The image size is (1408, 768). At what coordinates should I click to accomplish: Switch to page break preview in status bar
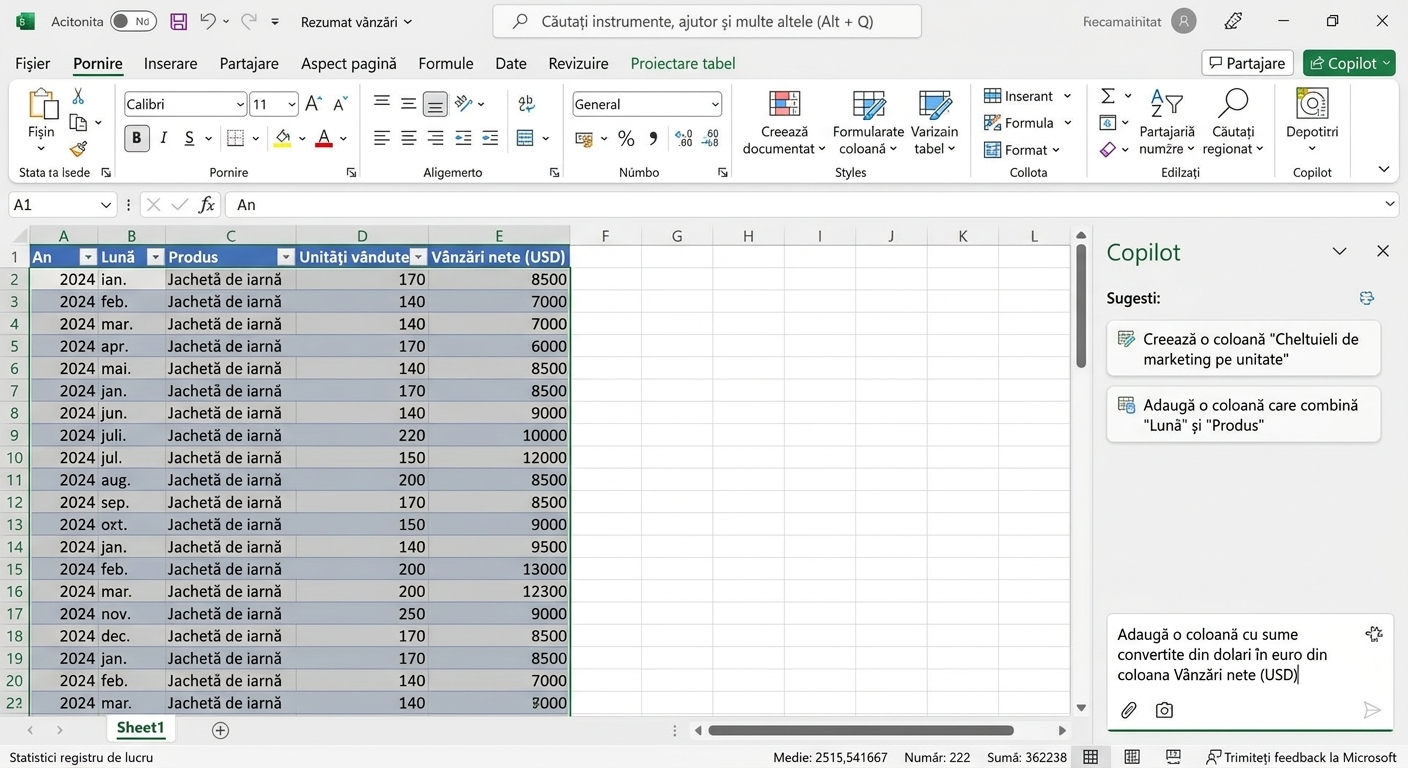(x=1173, y=757)
